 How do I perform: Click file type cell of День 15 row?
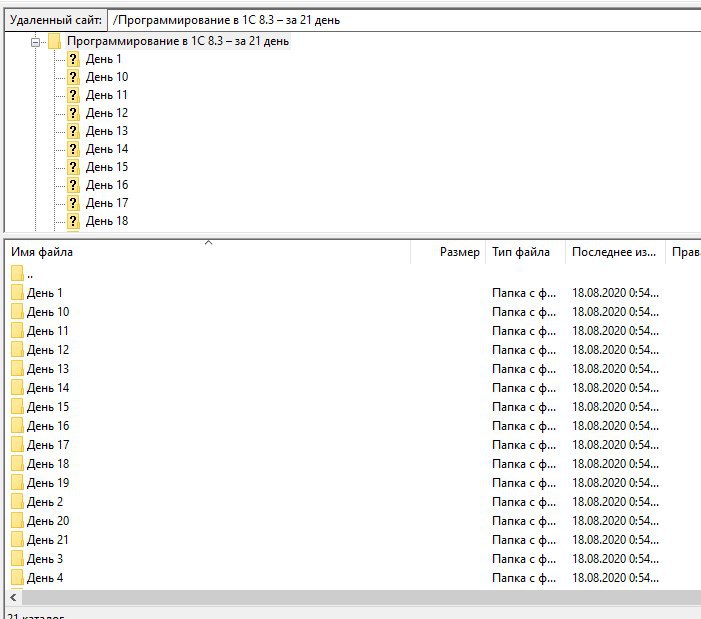coord(524,407)
